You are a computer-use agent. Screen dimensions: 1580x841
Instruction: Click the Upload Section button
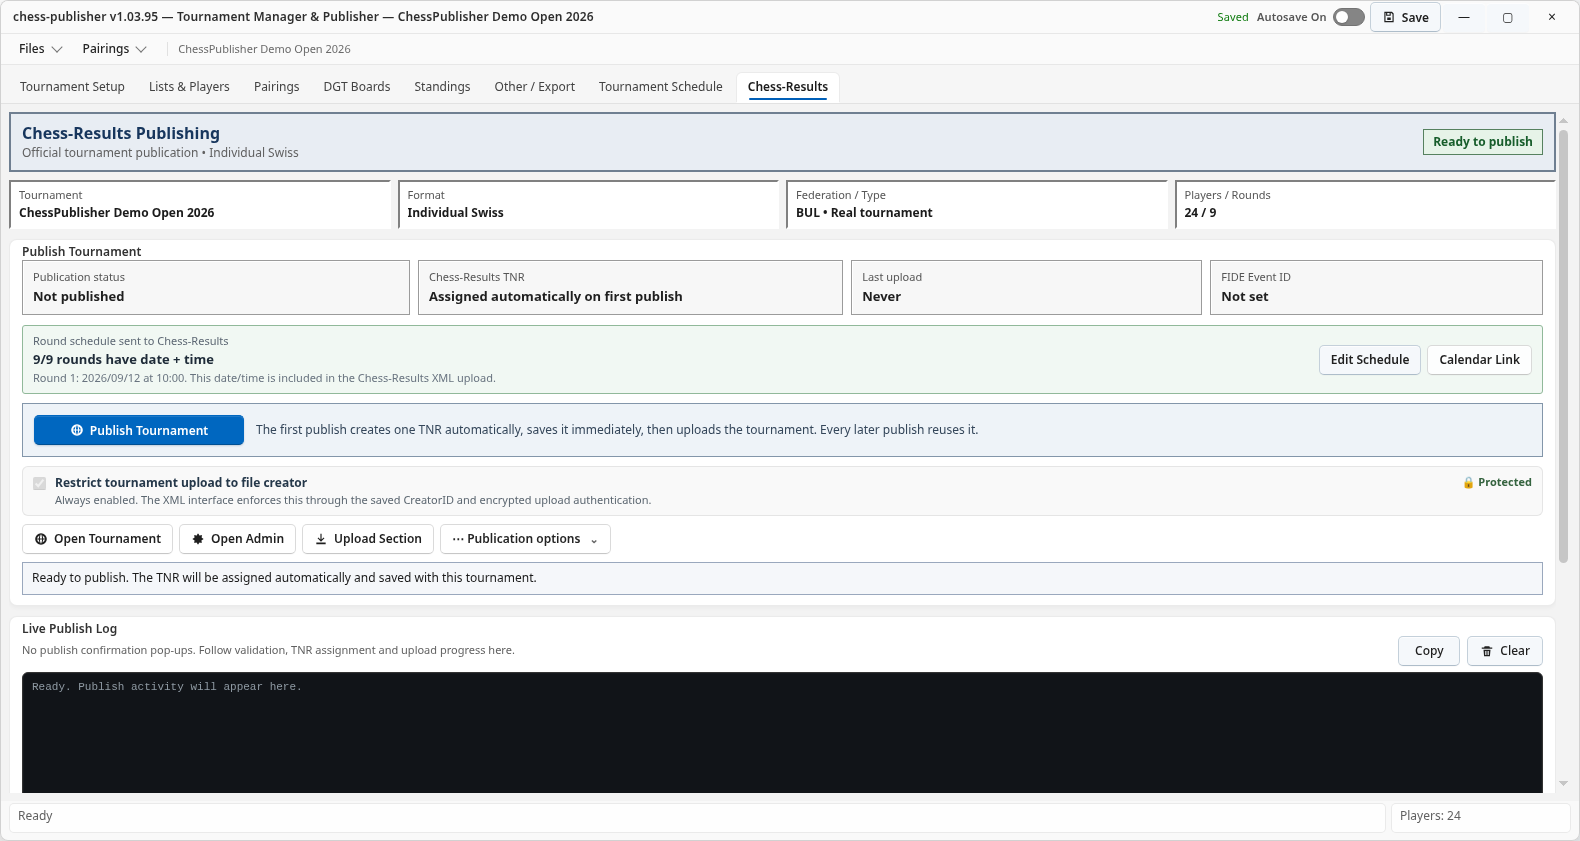click(368, 539)
